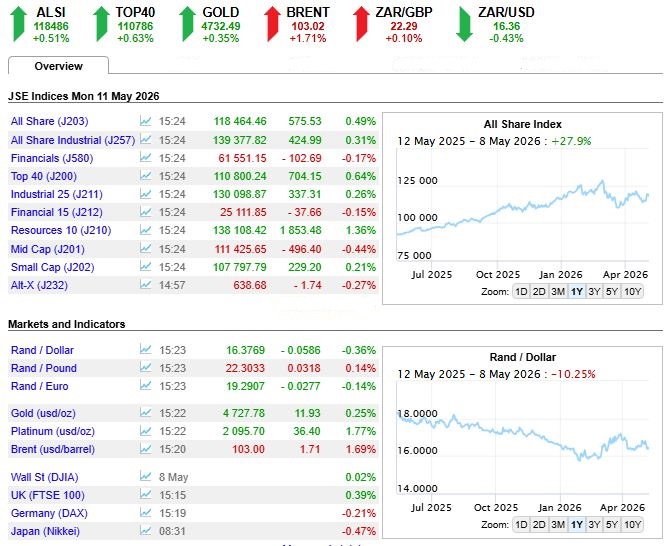Open chart icon for Gold (usd/oz)

(x=146, y=413)
